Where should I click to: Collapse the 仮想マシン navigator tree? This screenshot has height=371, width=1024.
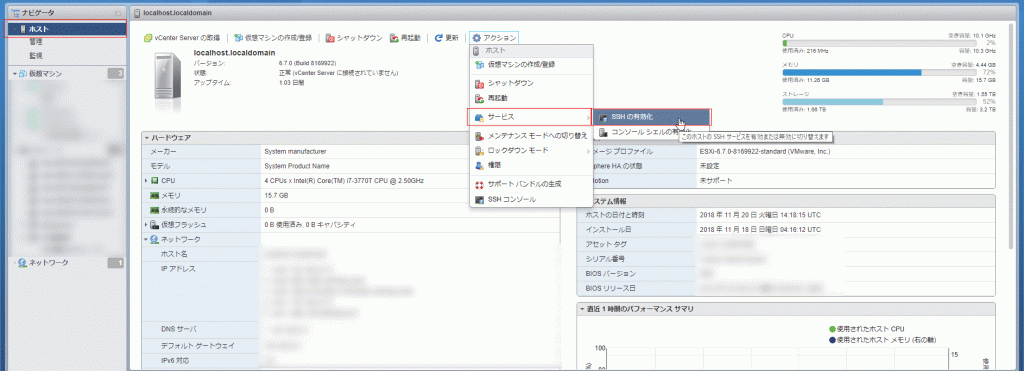click(x=14, y=74)
